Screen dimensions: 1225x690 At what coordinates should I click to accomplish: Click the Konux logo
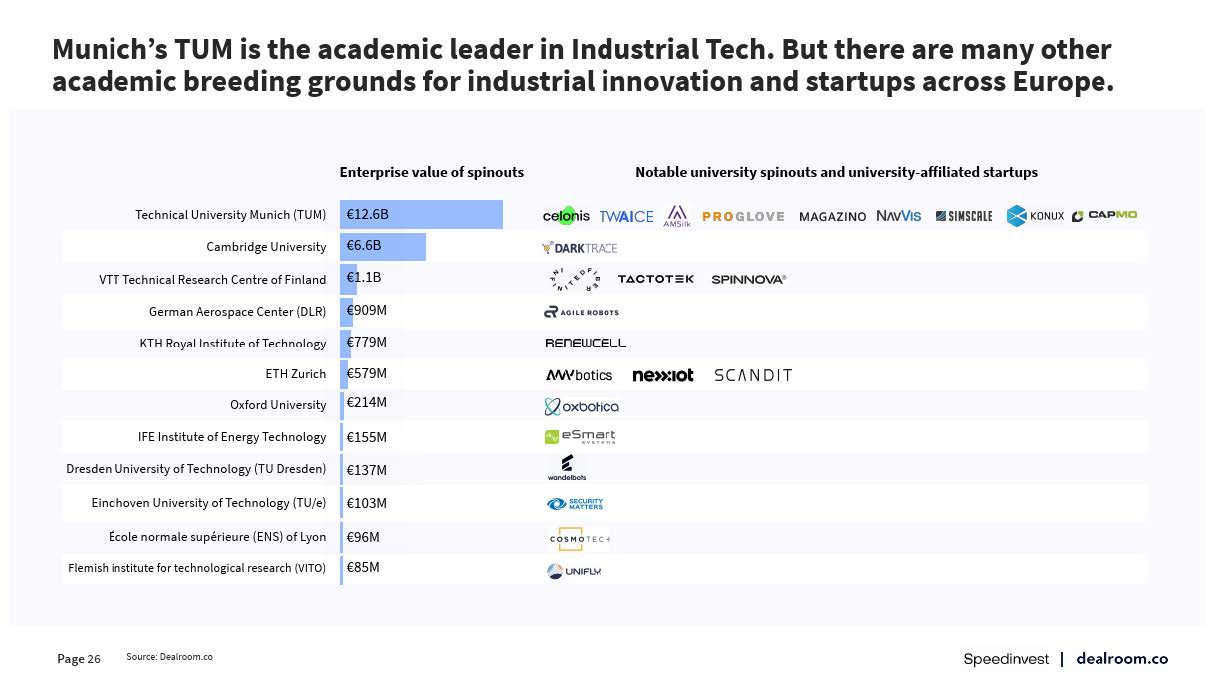[1035, 216]
